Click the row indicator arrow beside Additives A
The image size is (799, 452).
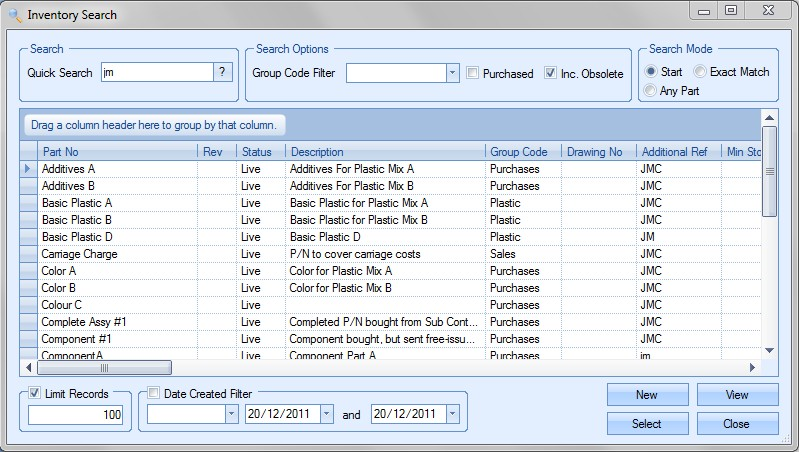tap(28, 169)
